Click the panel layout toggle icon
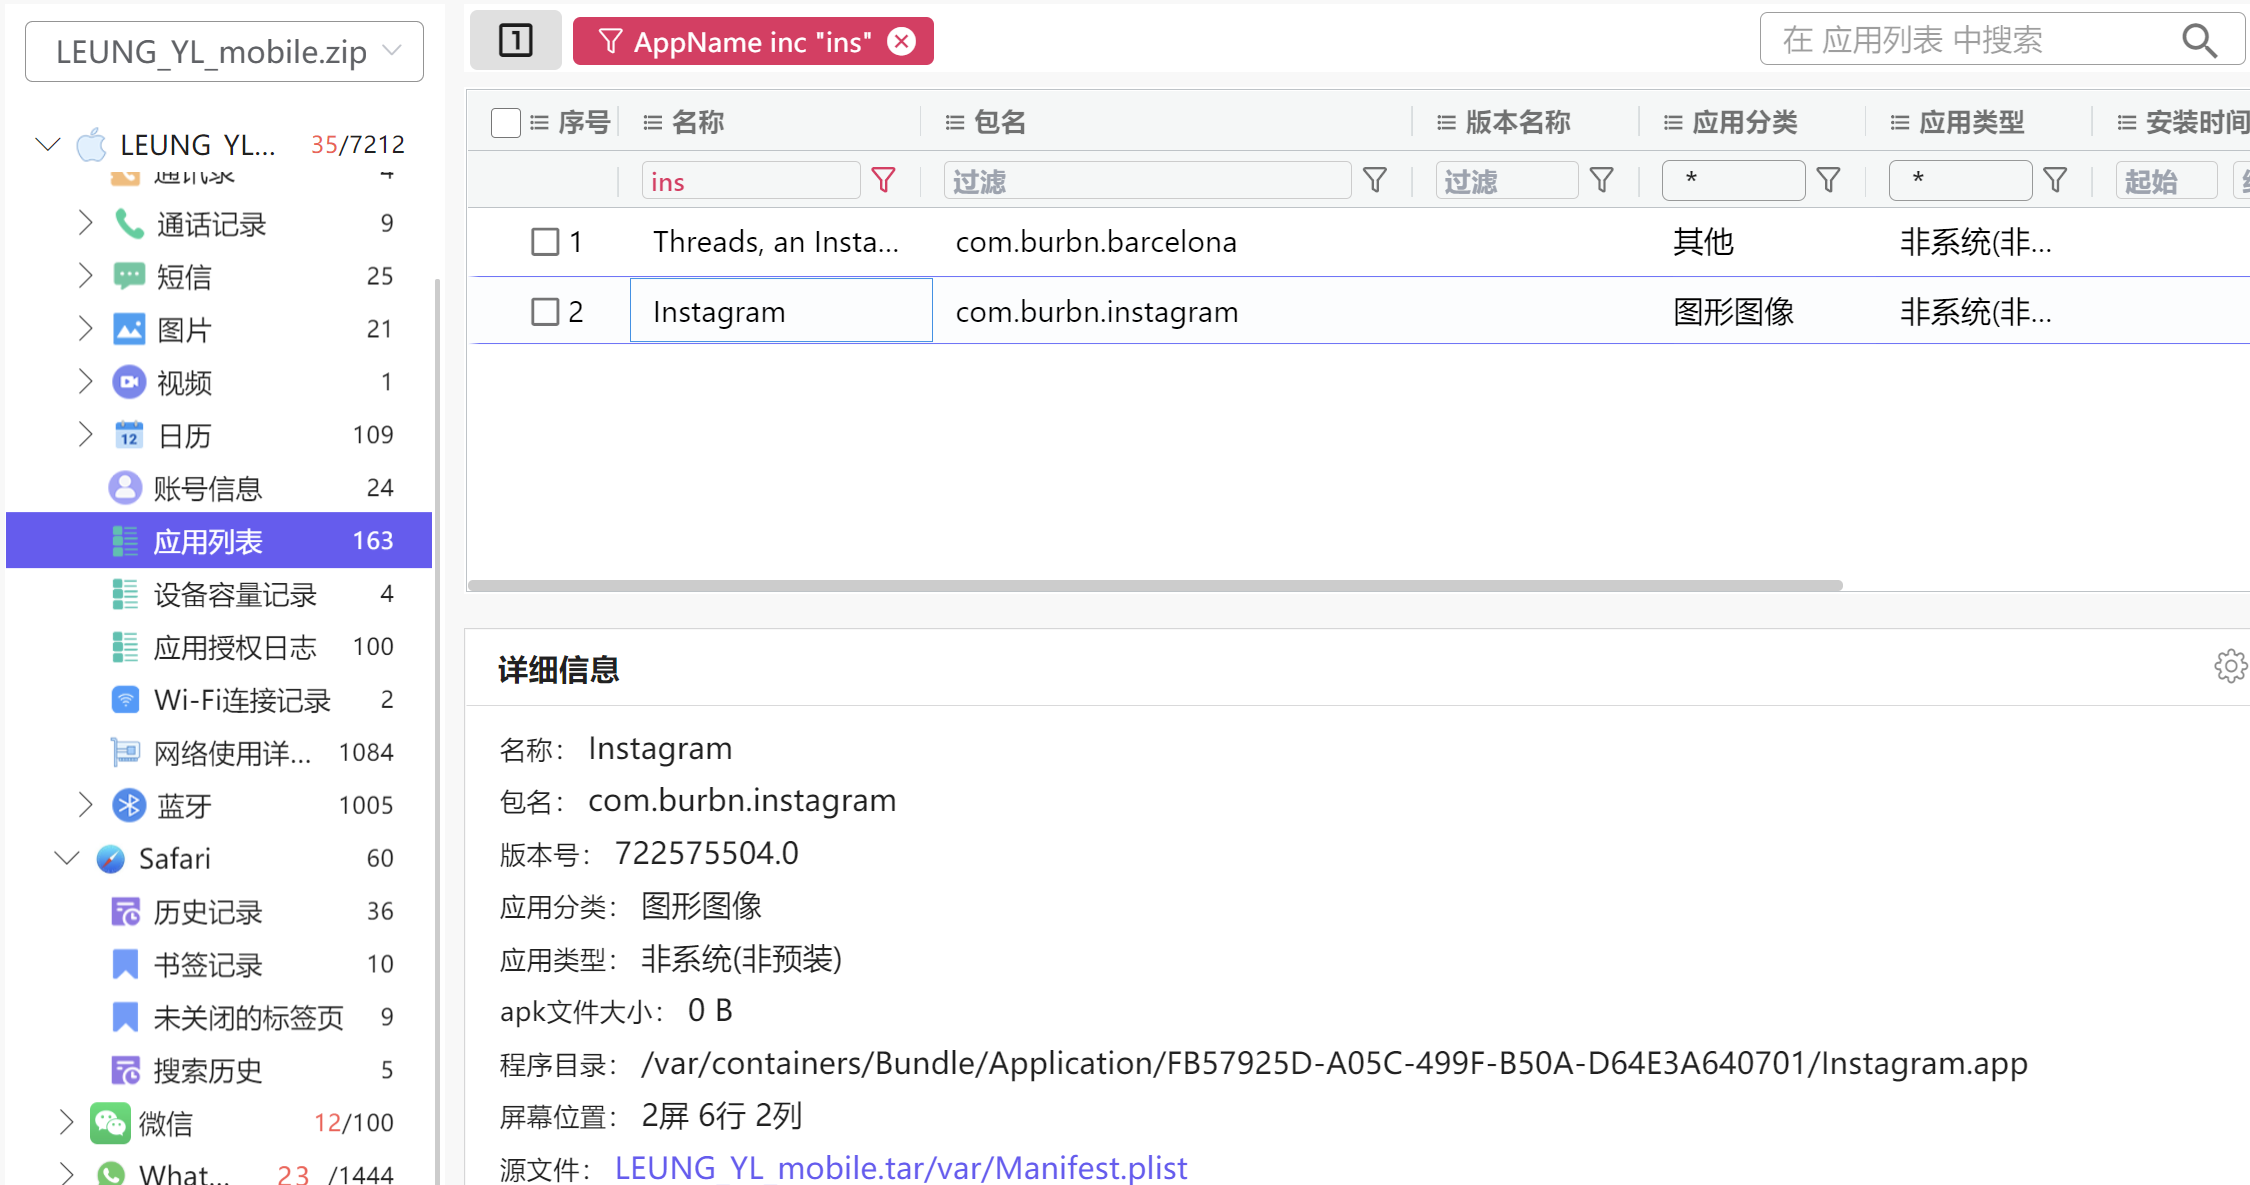This screenshot has height=1185, width=2250. [516, 41]
